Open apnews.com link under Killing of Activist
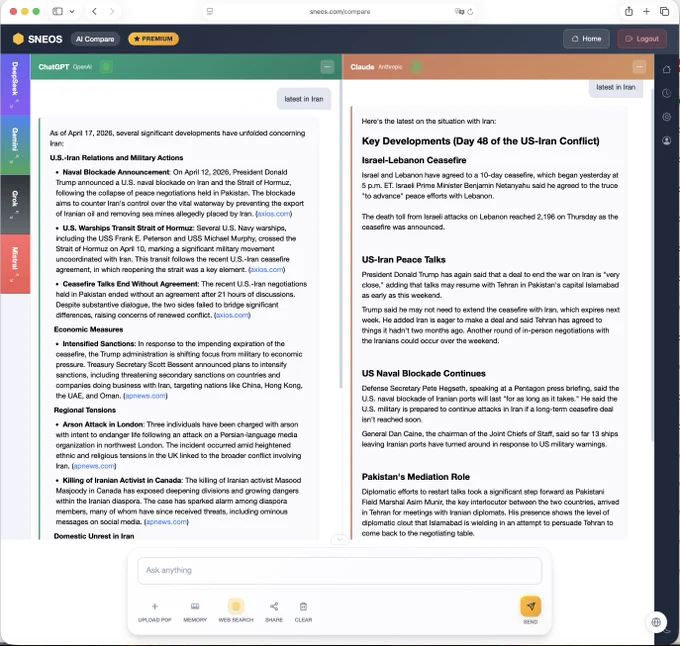680x646 pixels. [167, 522]
